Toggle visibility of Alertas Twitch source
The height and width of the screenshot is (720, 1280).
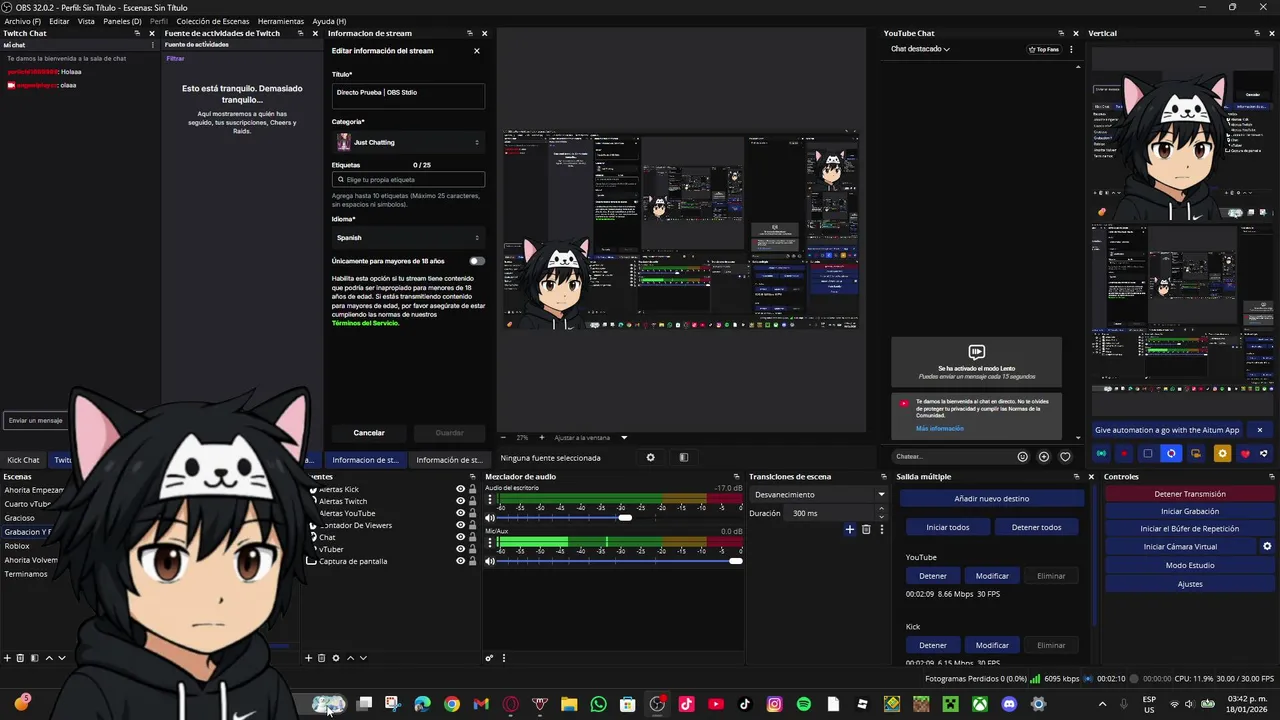click(x=460, y=501)
